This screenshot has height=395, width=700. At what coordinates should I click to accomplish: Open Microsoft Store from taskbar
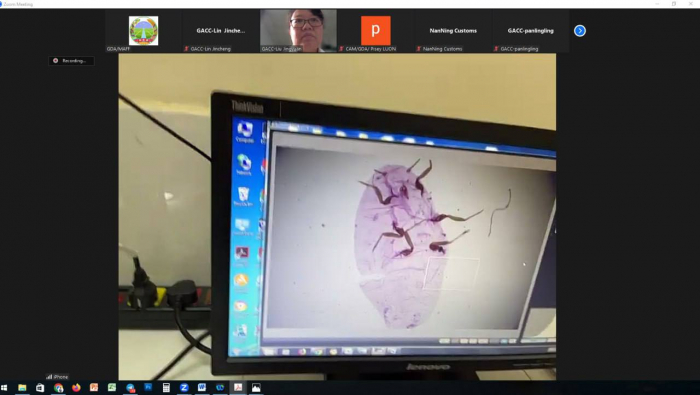pyautogui.click(x=40, y=388)
